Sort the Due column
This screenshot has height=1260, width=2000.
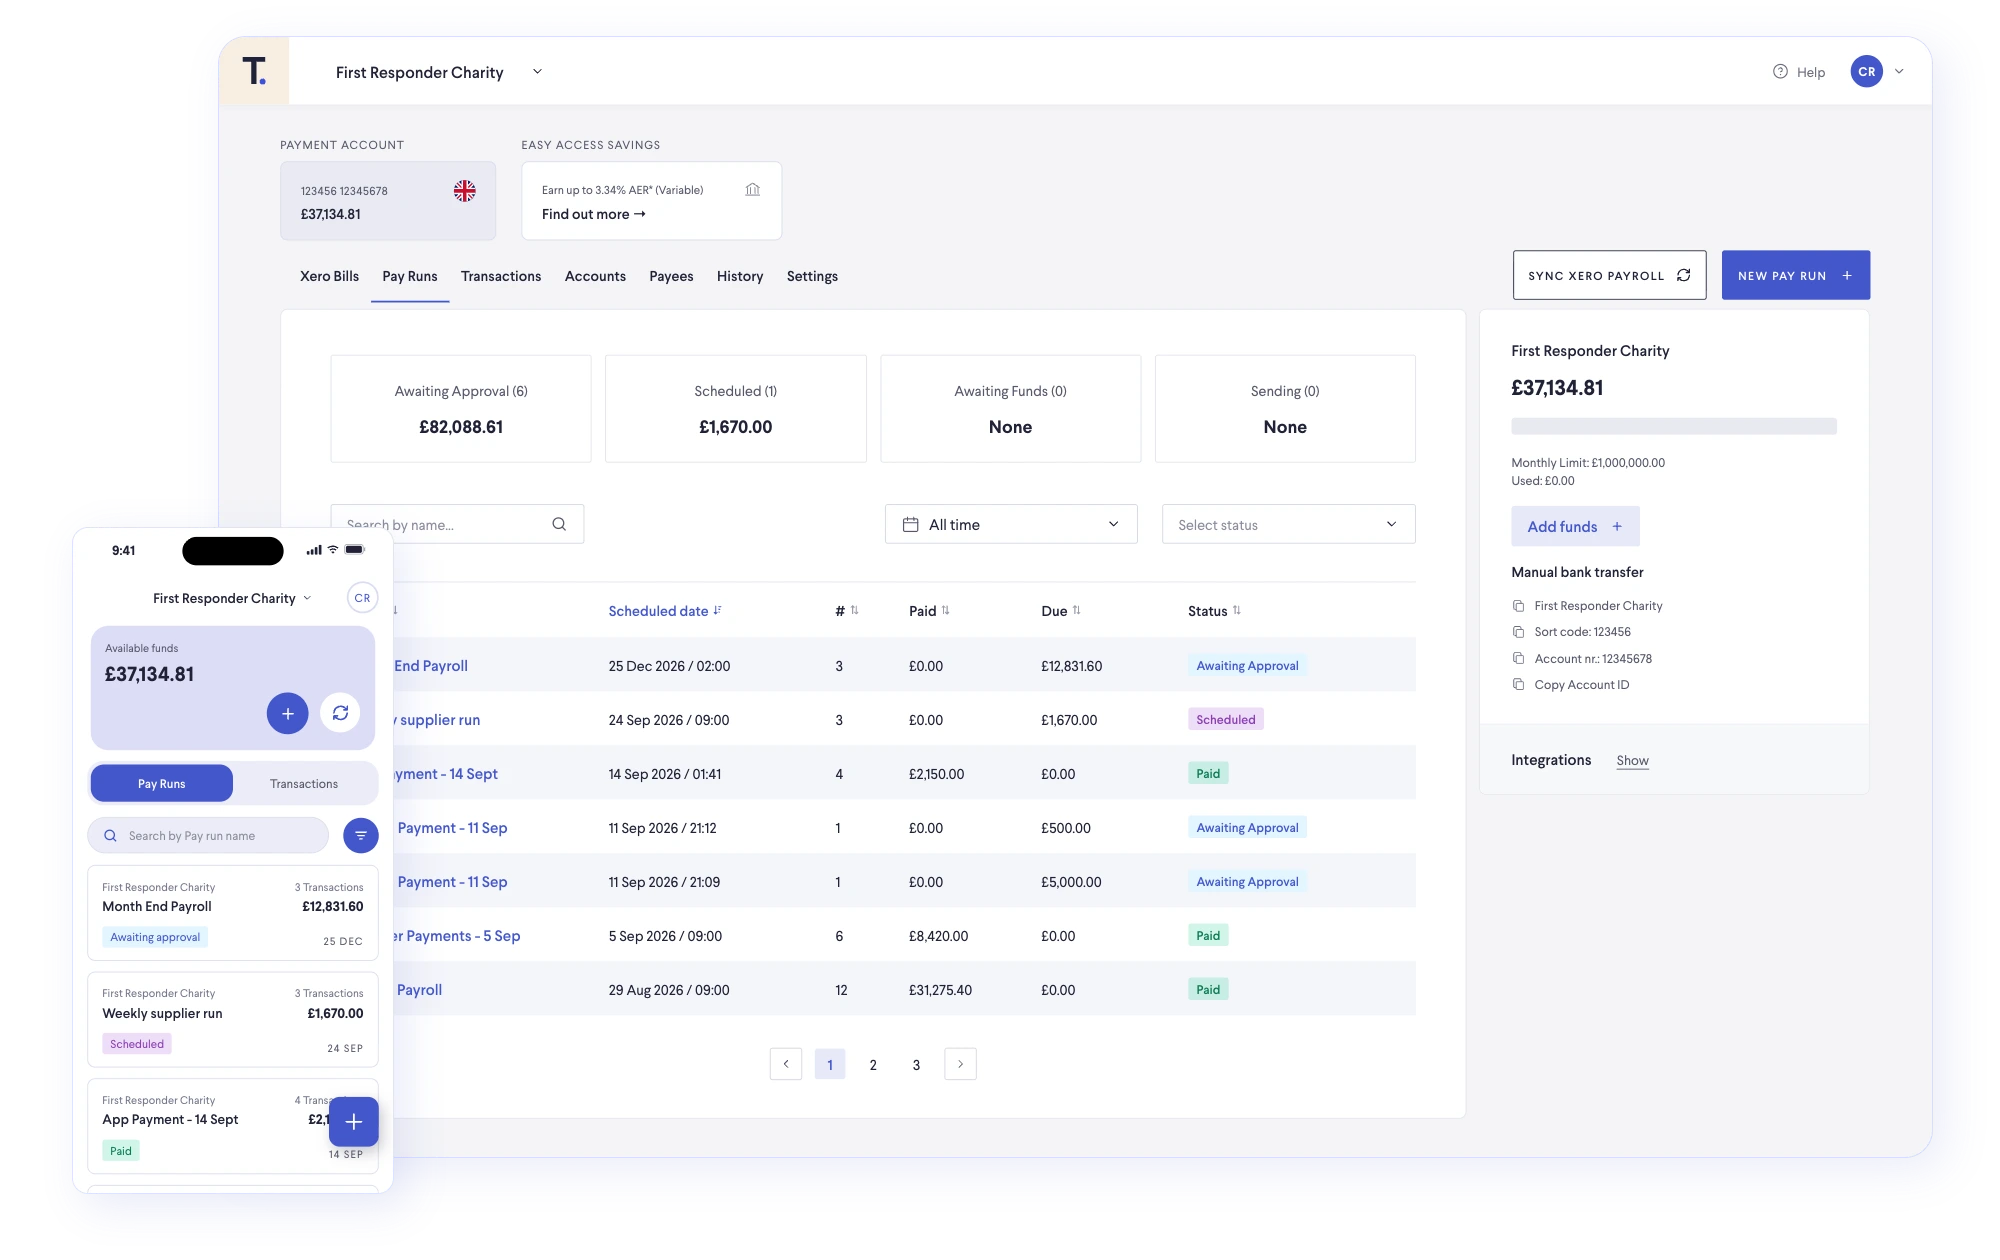click(1061, 611)
